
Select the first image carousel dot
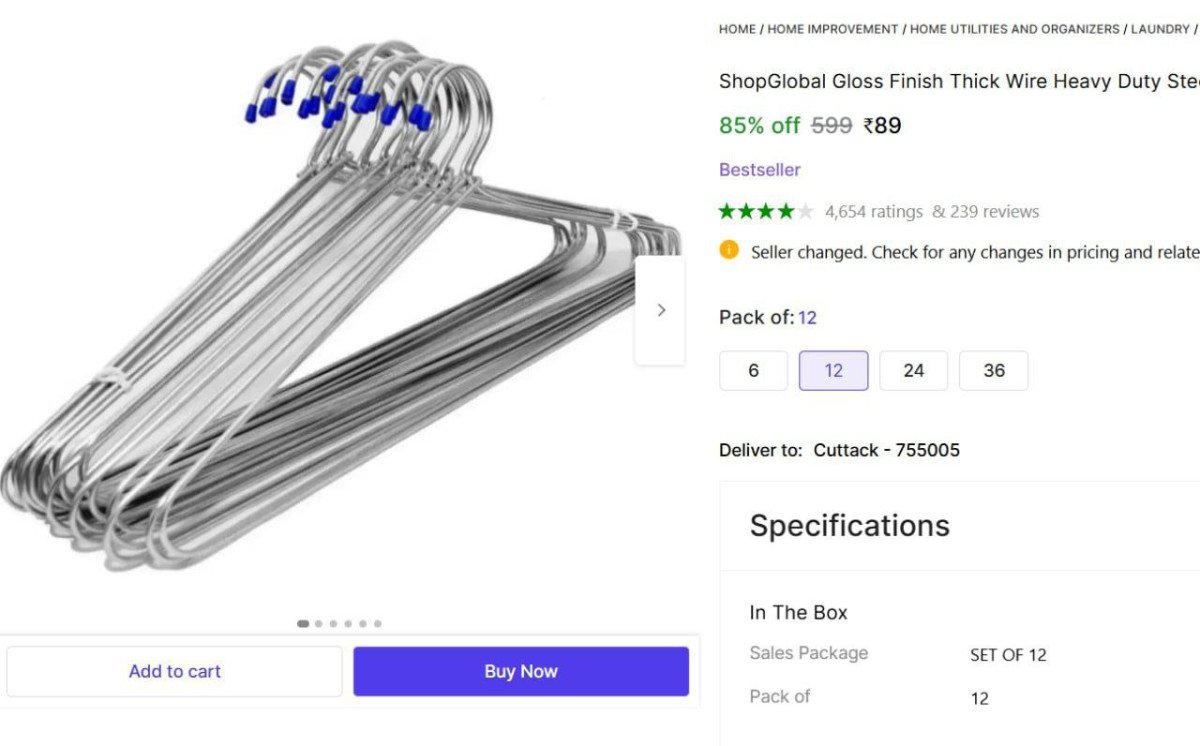[x=303, y=624]
